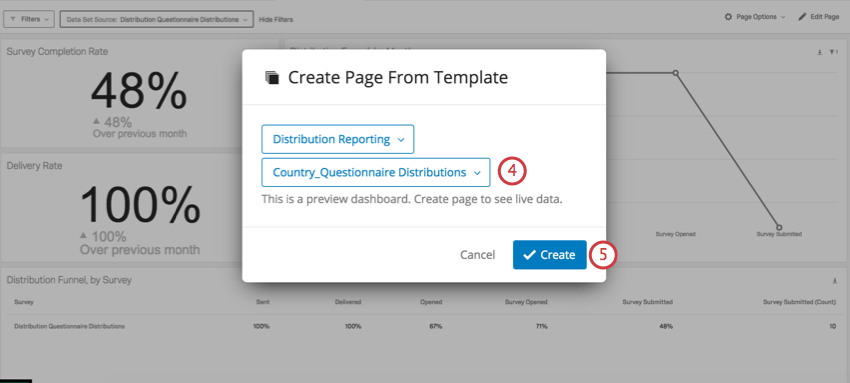
Task: Open the Country_Questionnaire Distributions source dropdown
Action: [376, 173]
